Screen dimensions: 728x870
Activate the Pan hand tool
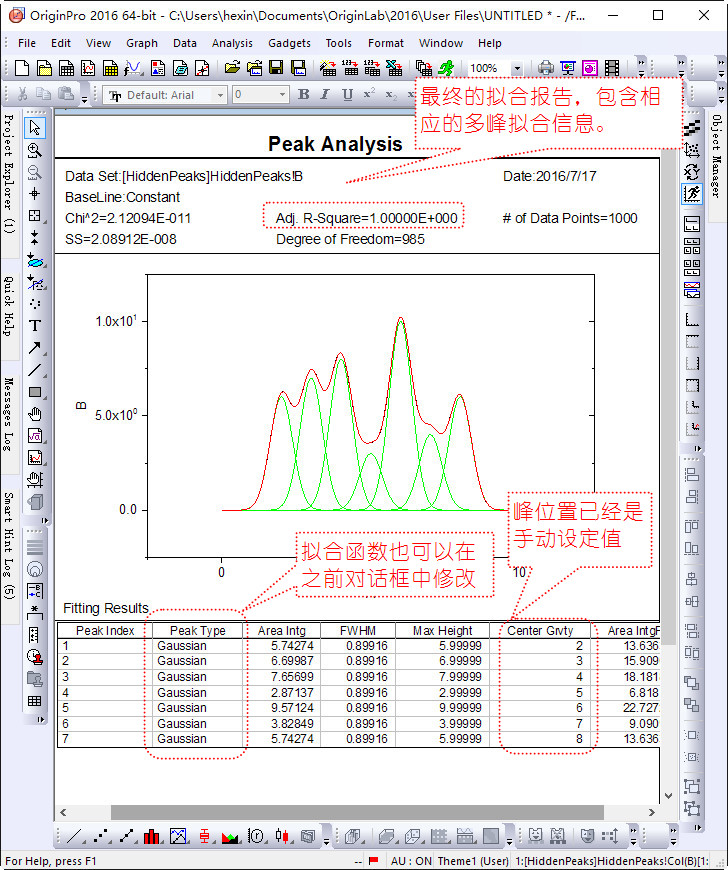(x=35, y=414)
